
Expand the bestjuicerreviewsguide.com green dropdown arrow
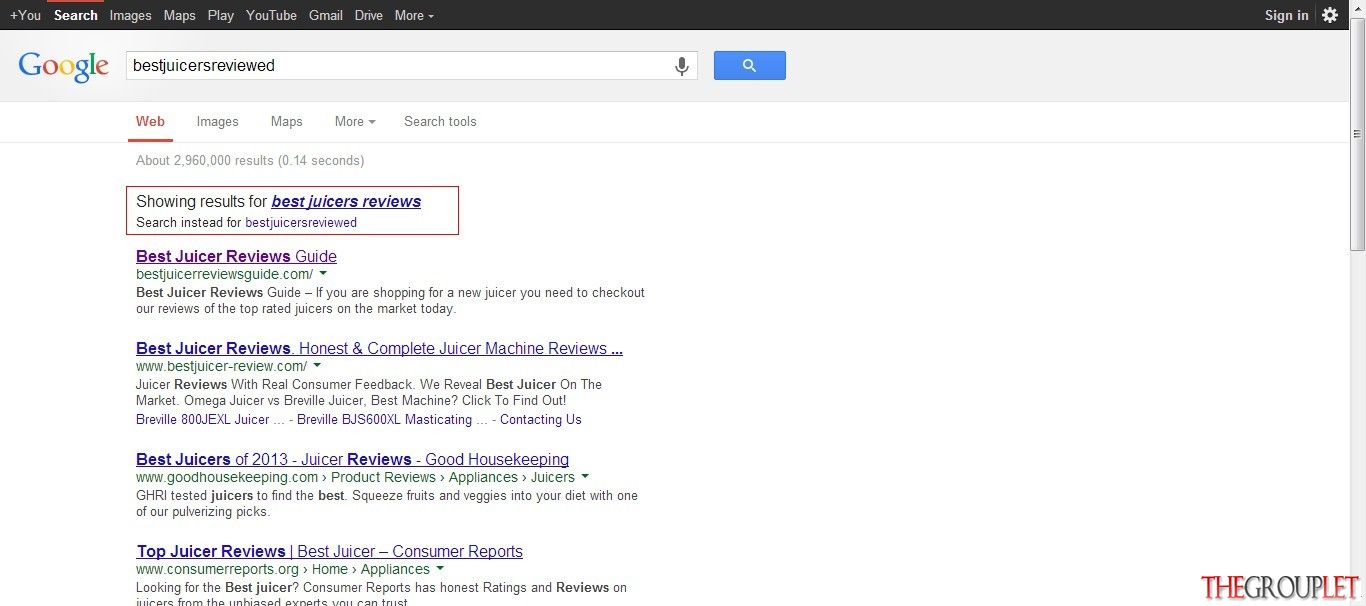coord(323,273)
